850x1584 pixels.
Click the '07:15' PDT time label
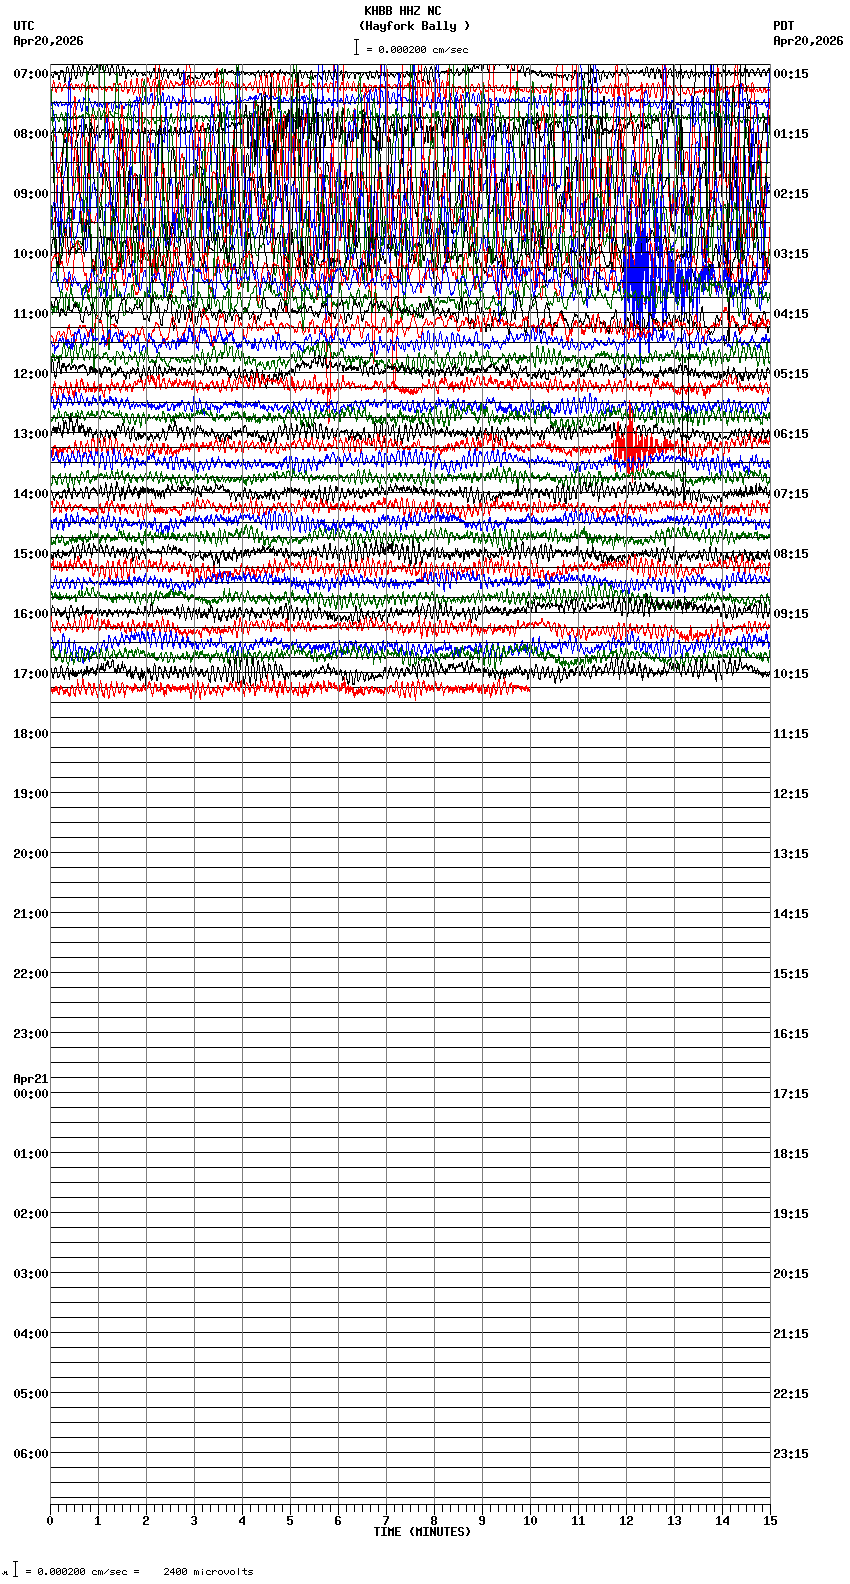(x=791, y=494)
